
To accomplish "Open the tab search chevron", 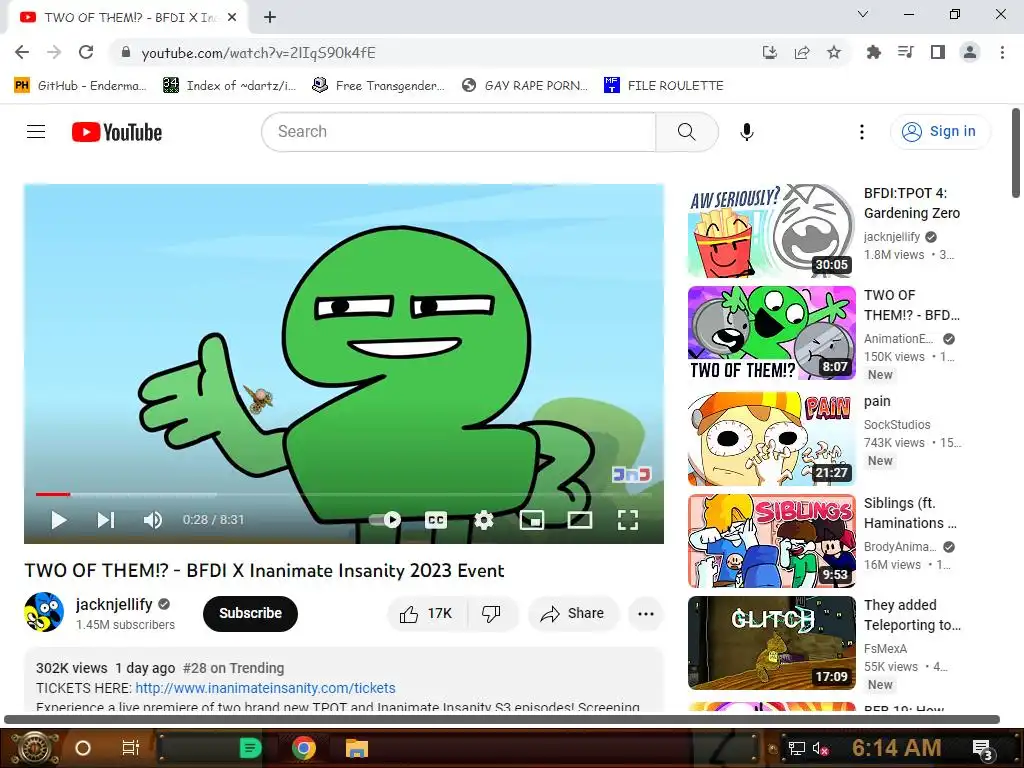I will (863, 14).
